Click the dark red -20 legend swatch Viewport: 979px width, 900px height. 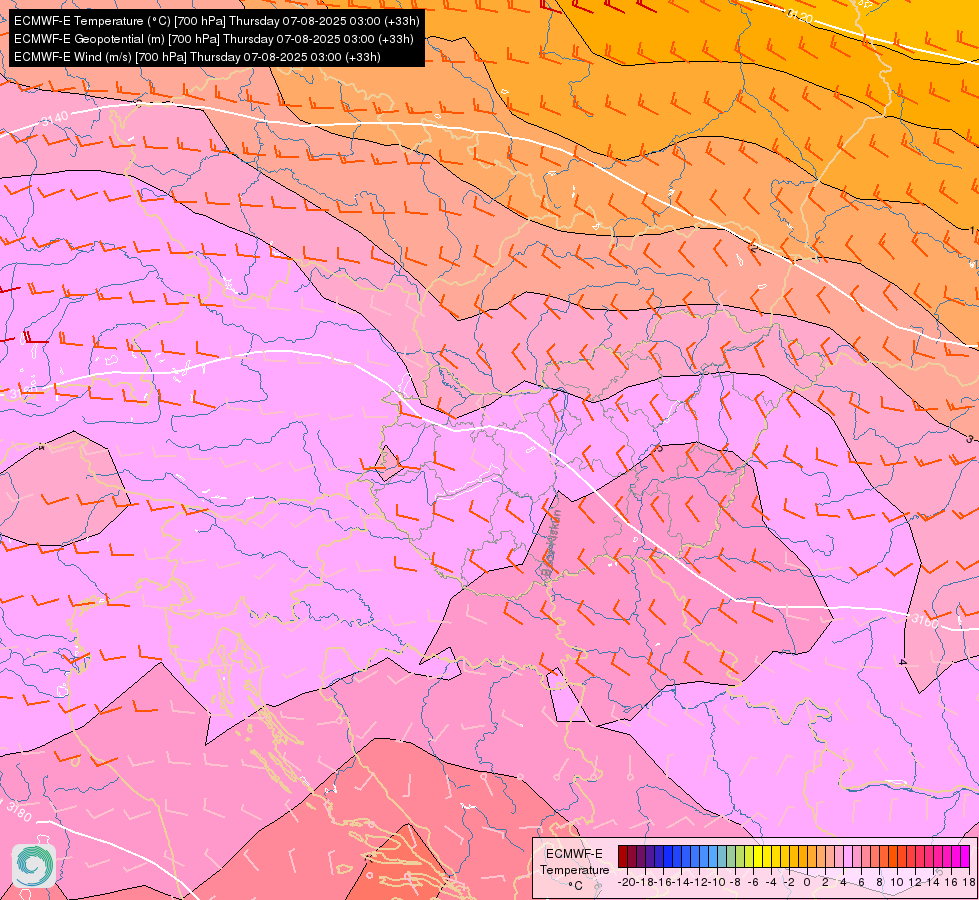[x=623, y=856]
